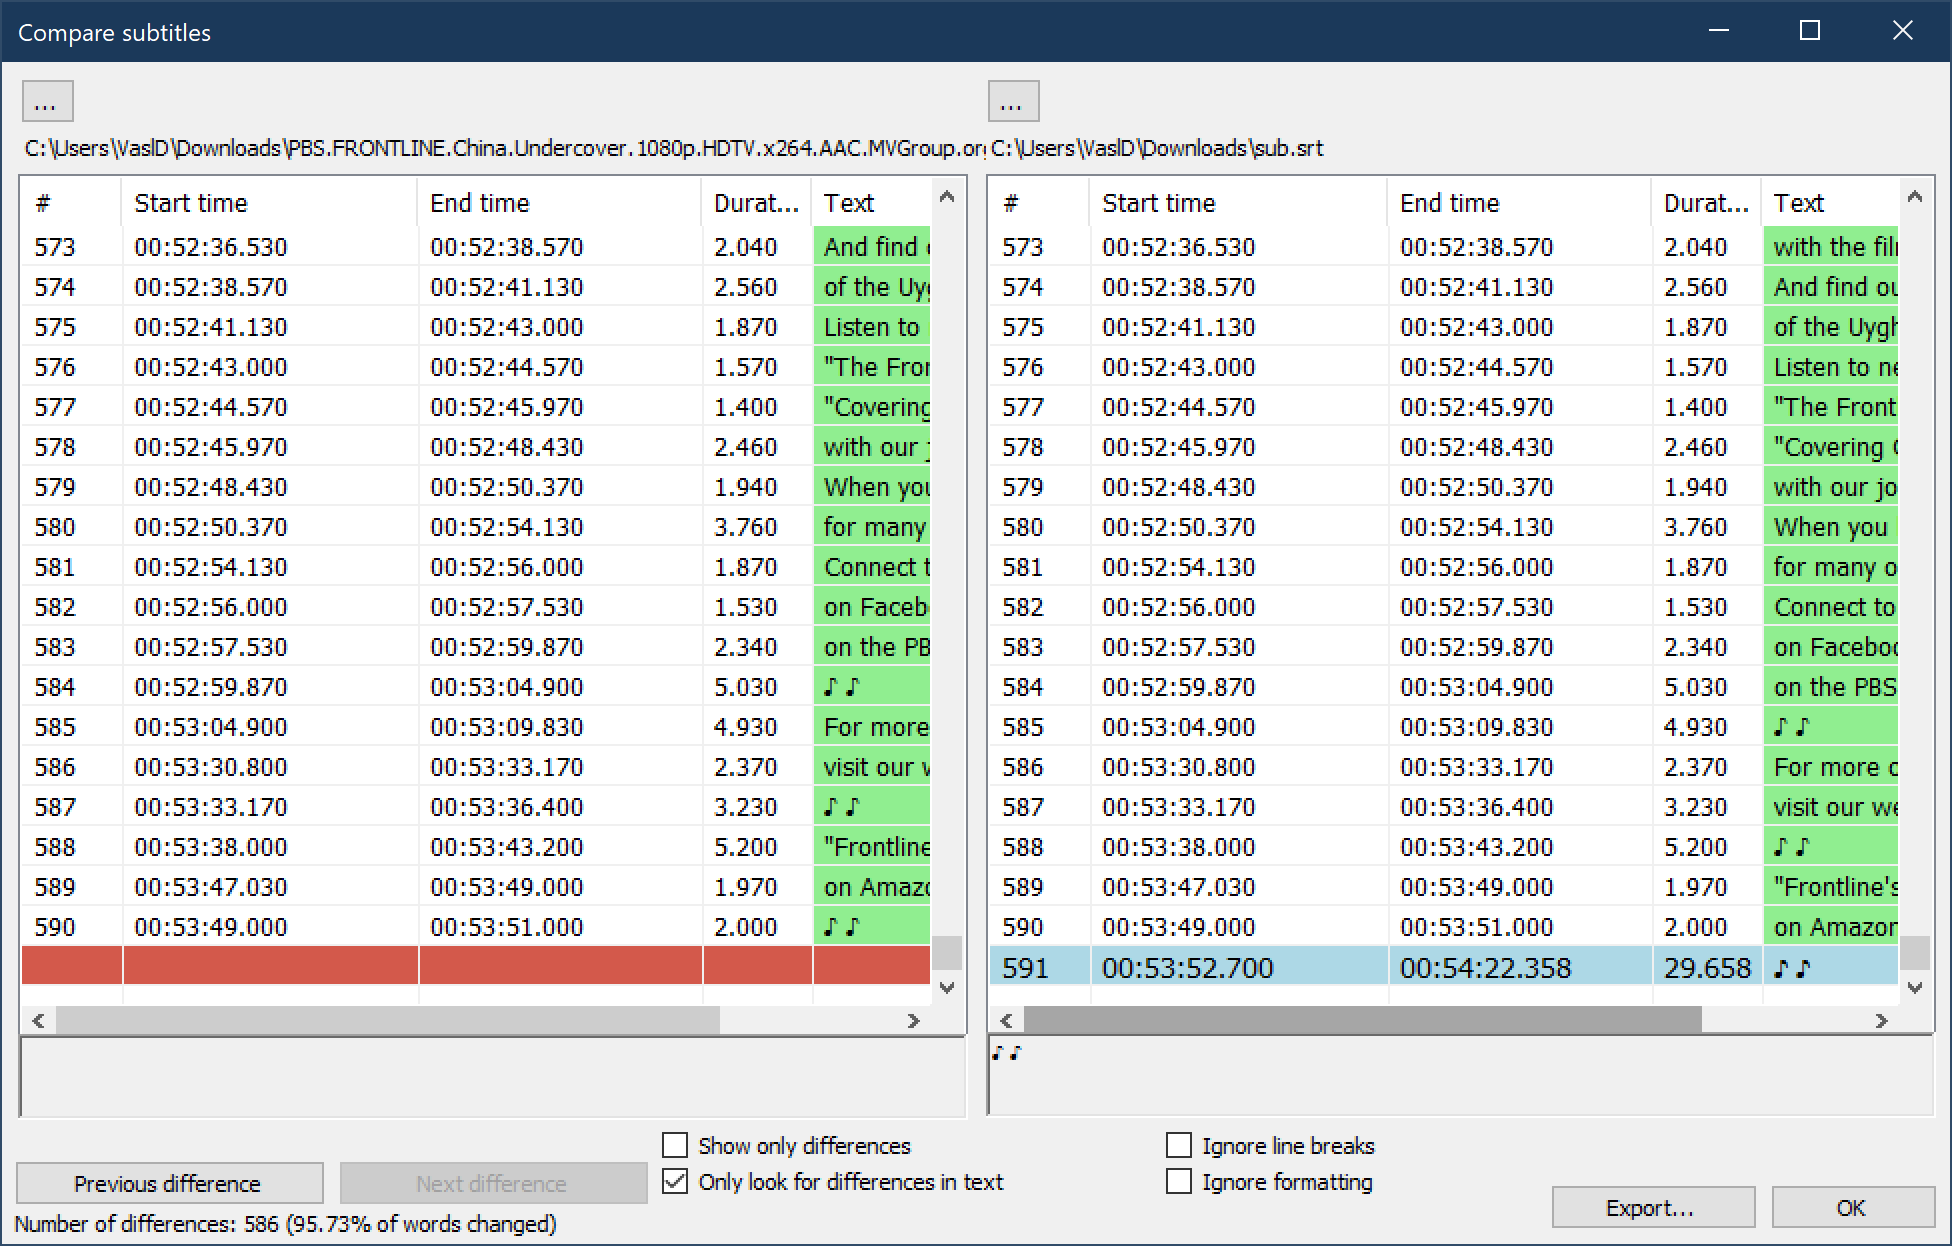Click the Previous difference button
Screen dimensions: 1952x1246
(167, 1183)
